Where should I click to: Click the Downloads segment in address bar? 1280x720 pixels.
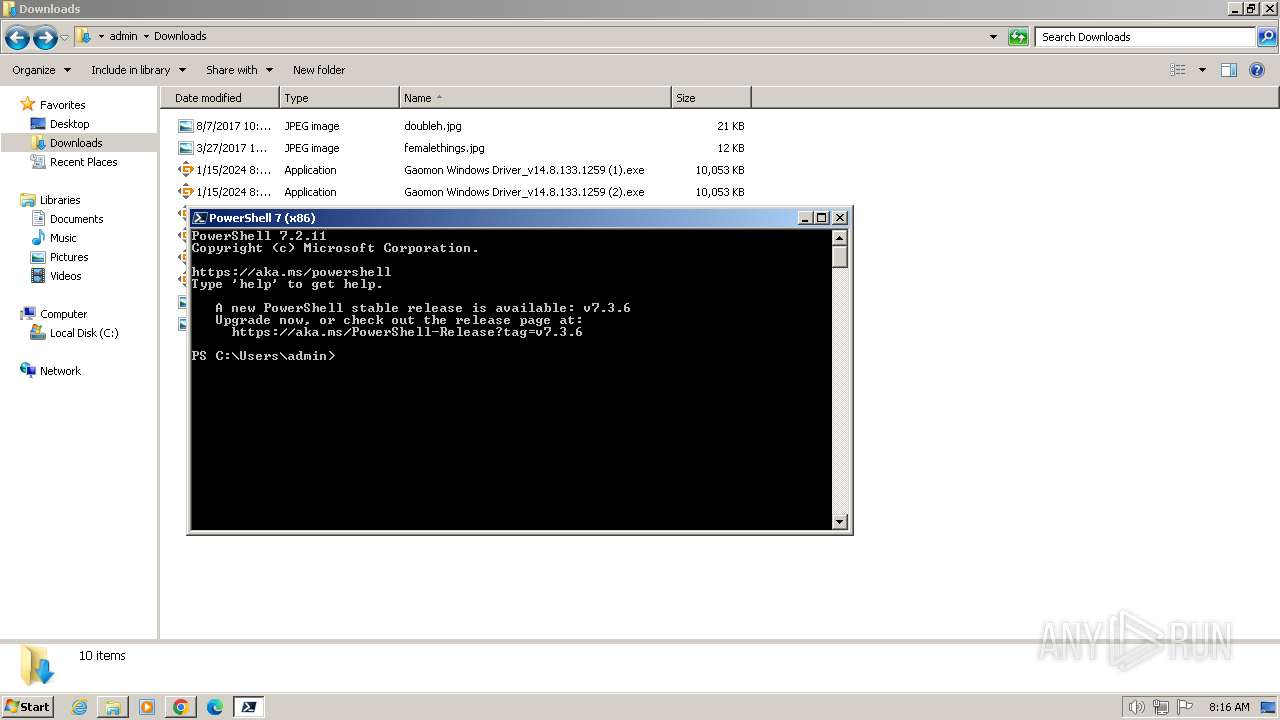pyautogui.click(x=180, y=36)
